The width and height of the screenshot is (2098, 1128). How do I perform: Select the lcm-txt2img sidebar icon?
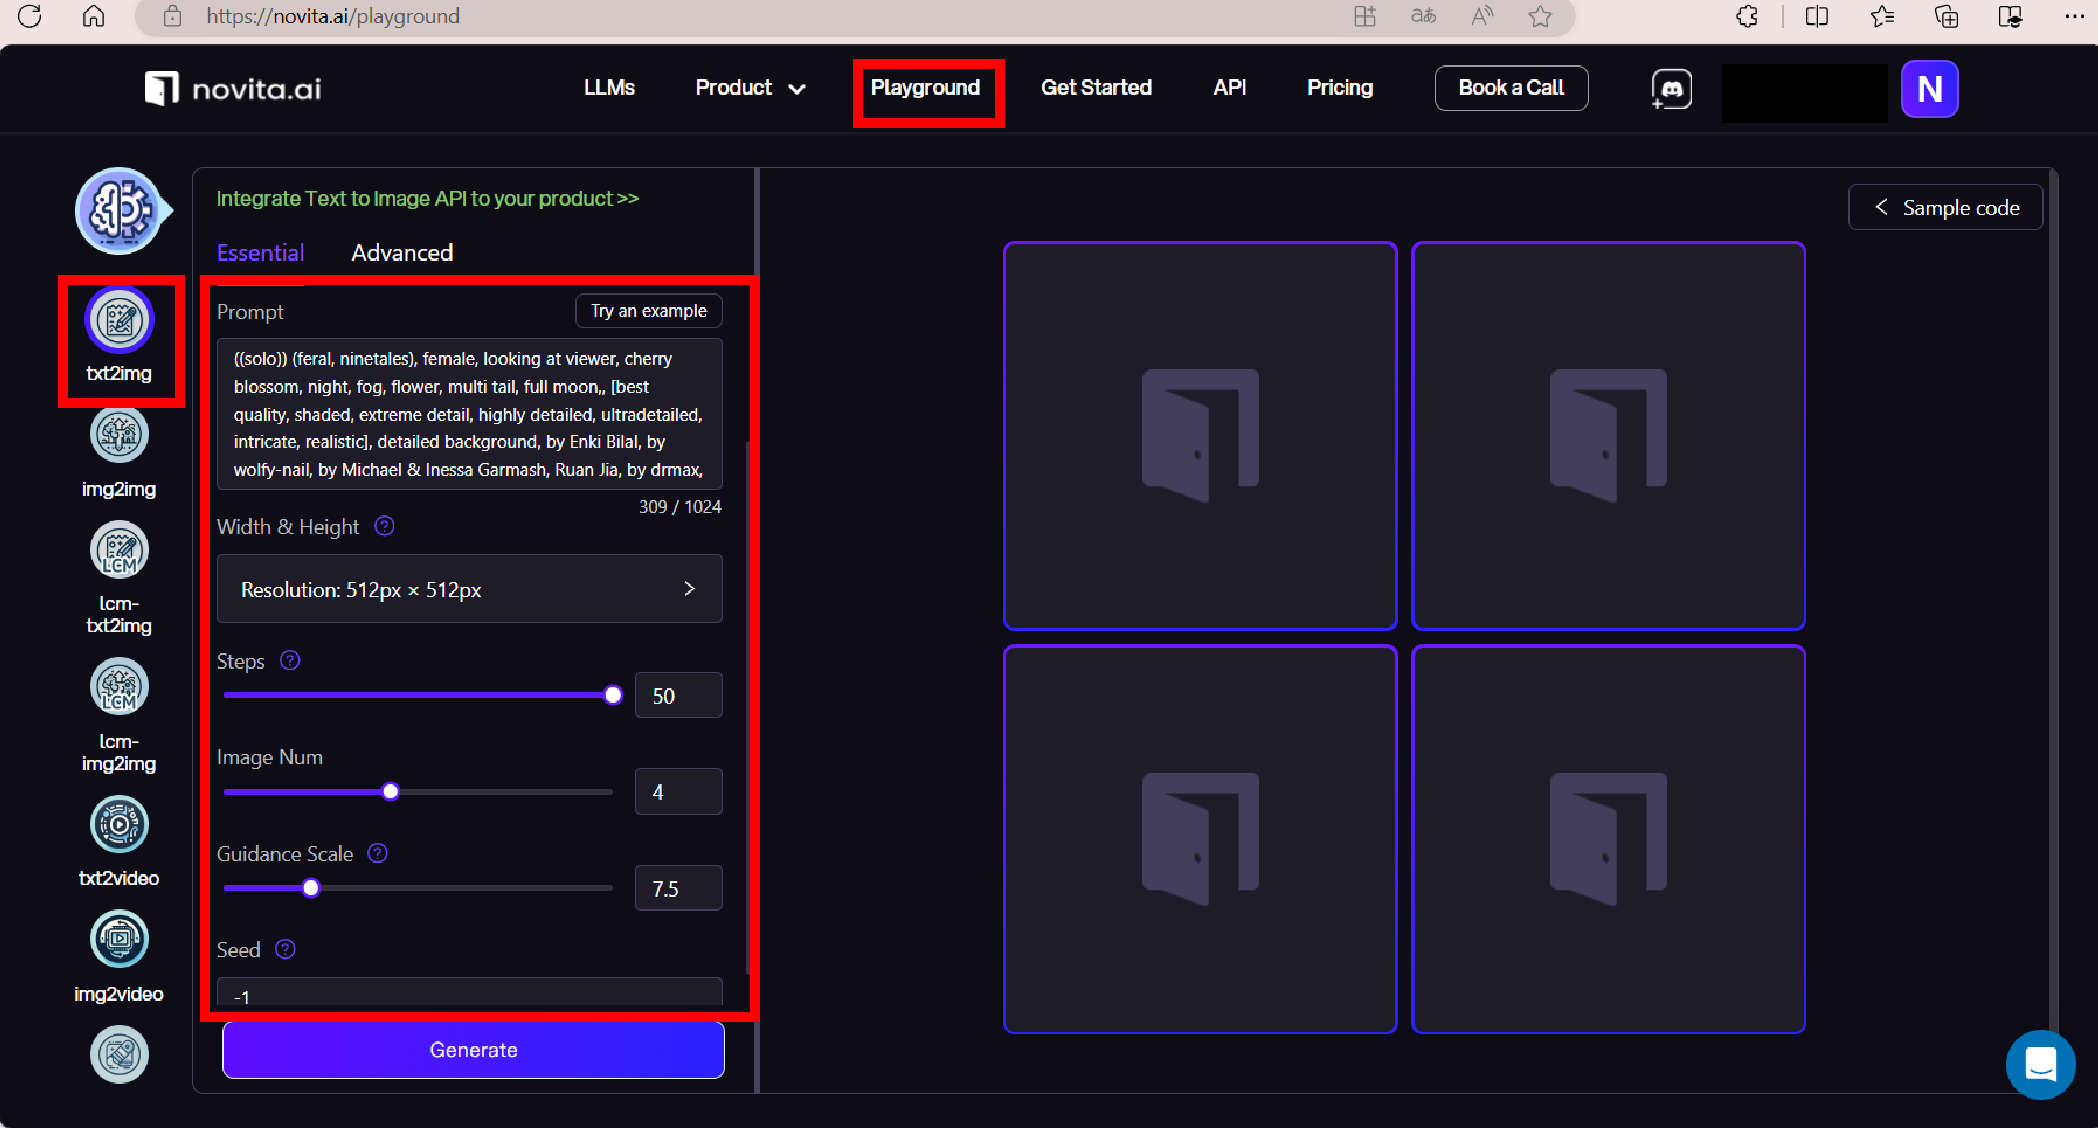point(119,550)
